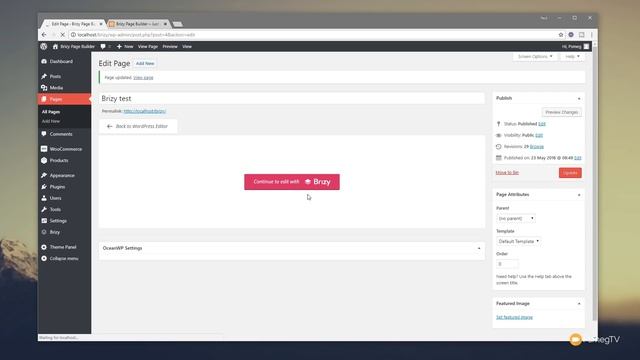
Task: Click Back to WordPress Editor button
Action: pyautogui.click(x=138, y=126)
